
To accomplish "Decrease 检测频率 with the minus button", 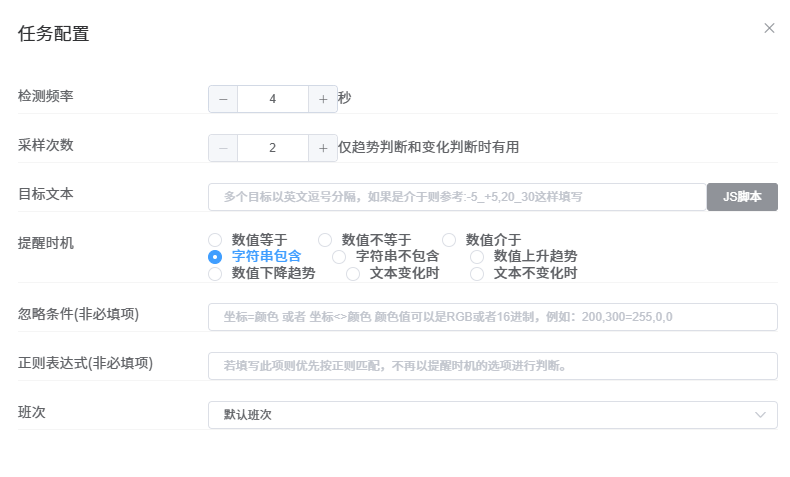I will [x=223, y=99].
